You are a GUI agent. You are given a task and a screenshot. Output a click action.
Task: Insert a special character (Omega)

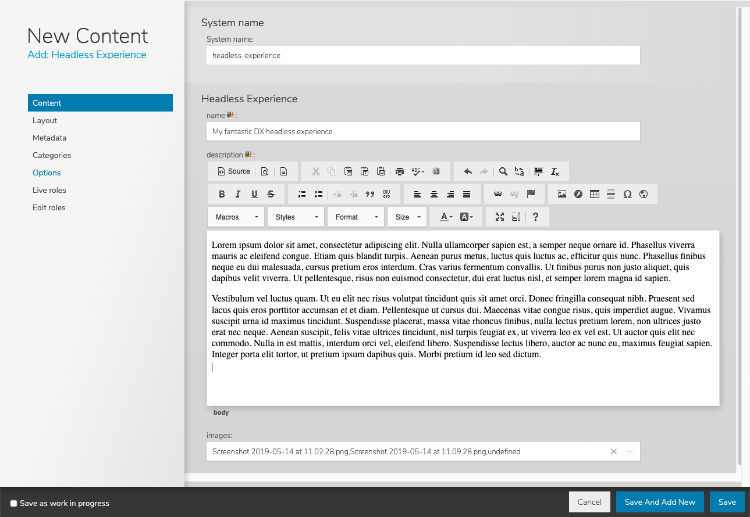(x=627, y=194)
